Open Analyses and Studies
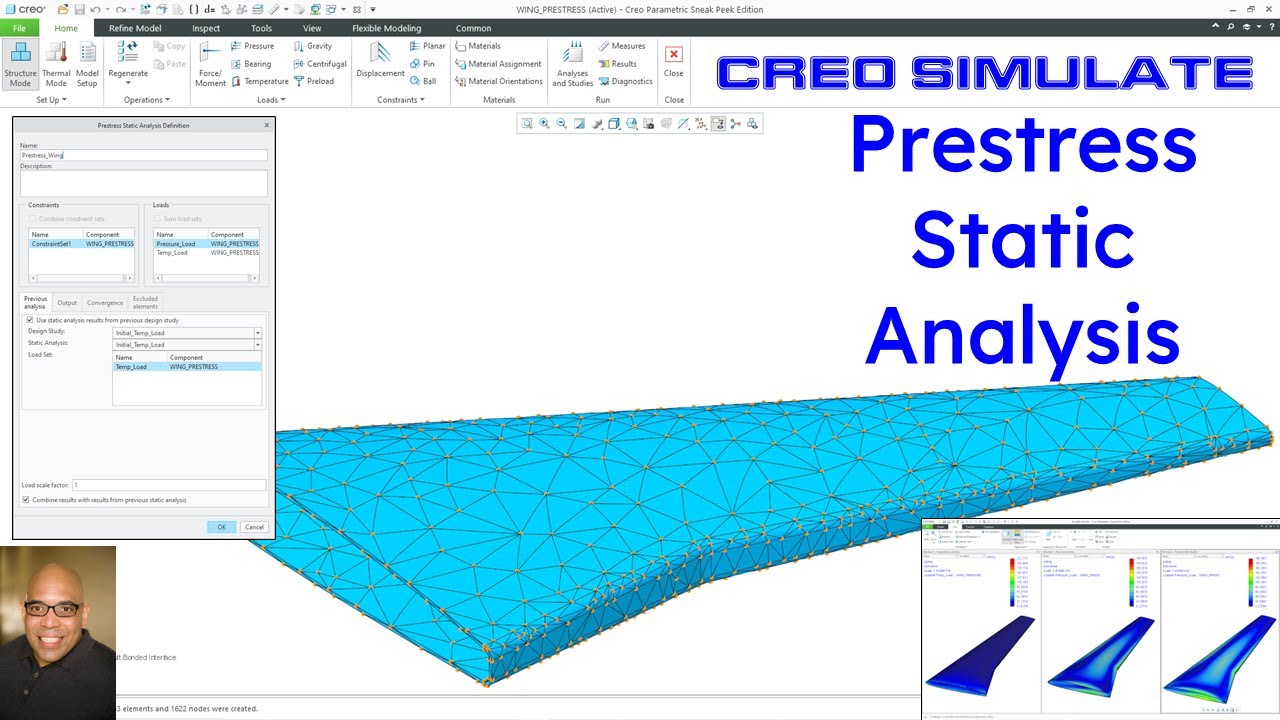1280x720 pixels. point(573,64)
